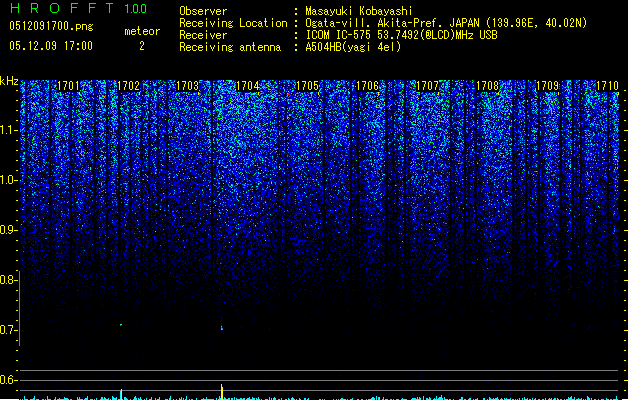This screenshot has width=629, height=400.
Task: Click the name Masayuki Kobayashi
Action: 359,11
